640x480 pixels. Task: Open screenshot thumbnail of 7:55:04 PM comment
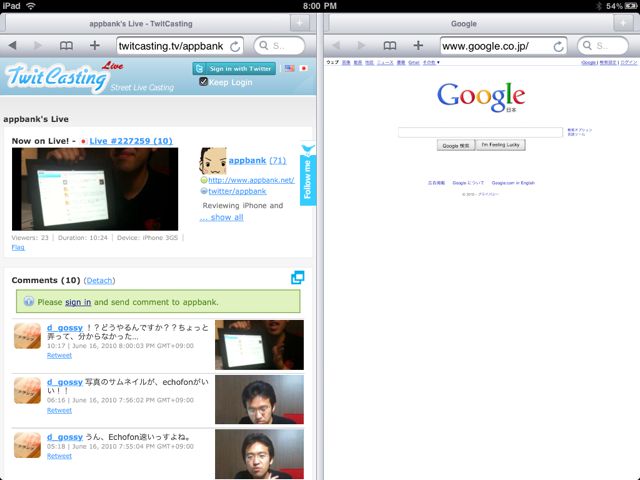tap(259, 454)
